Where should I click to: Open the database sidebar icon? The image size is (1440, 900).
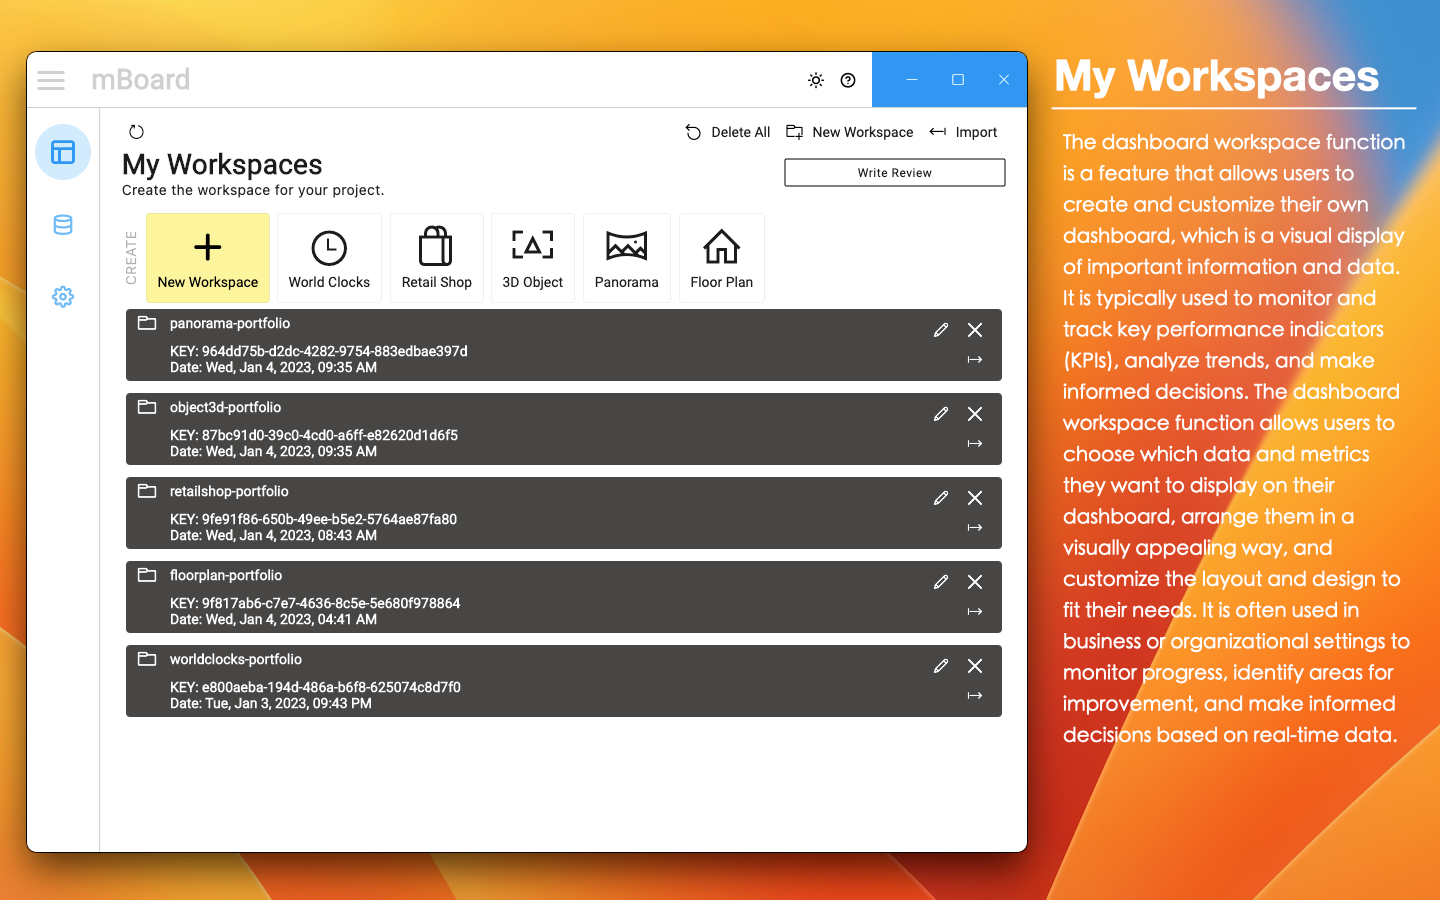click(x=63, y=225)
